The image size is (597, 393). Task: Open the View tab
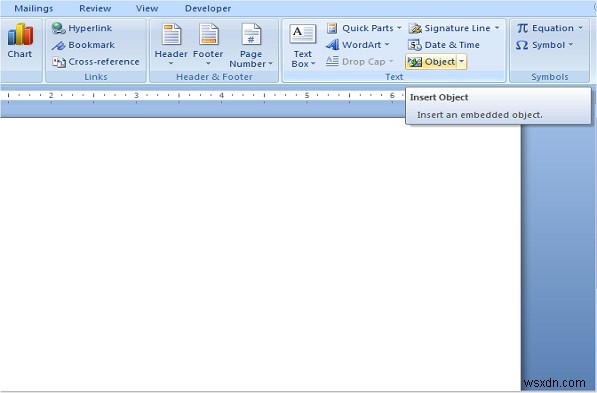tap(147, 8)
